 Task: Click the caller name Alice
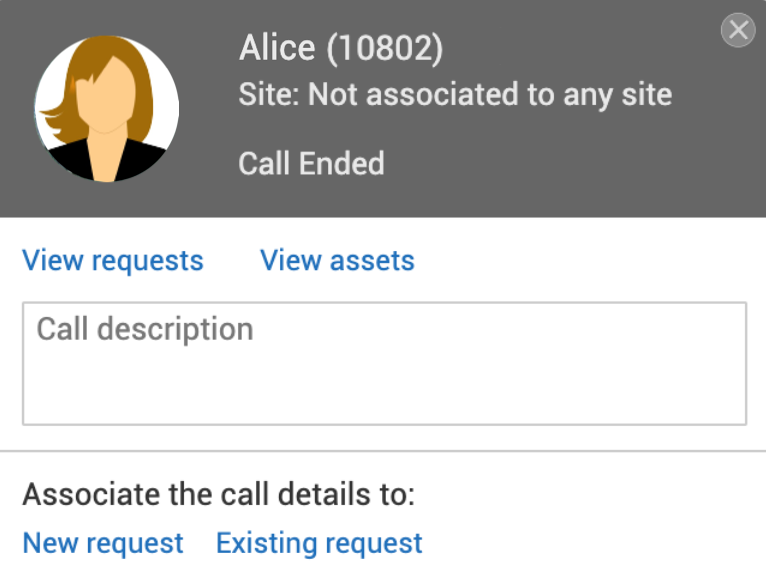click(x=277, y=47)
